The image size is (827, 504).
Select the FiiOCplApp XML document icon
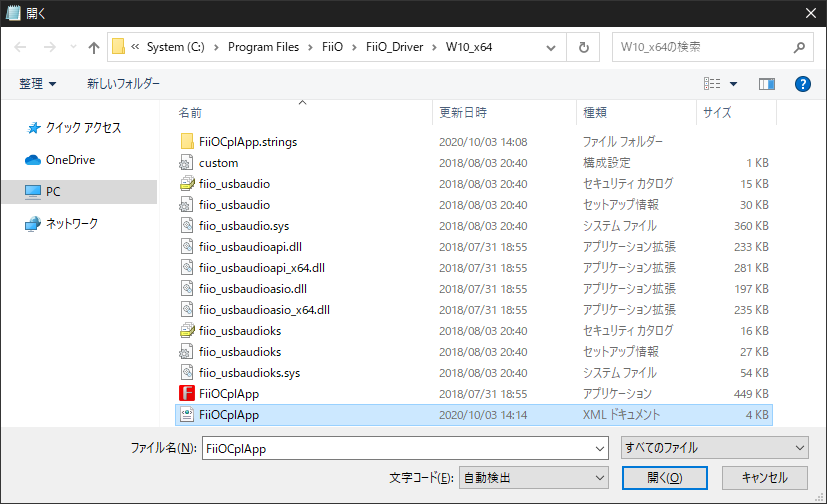click(187, 414)
